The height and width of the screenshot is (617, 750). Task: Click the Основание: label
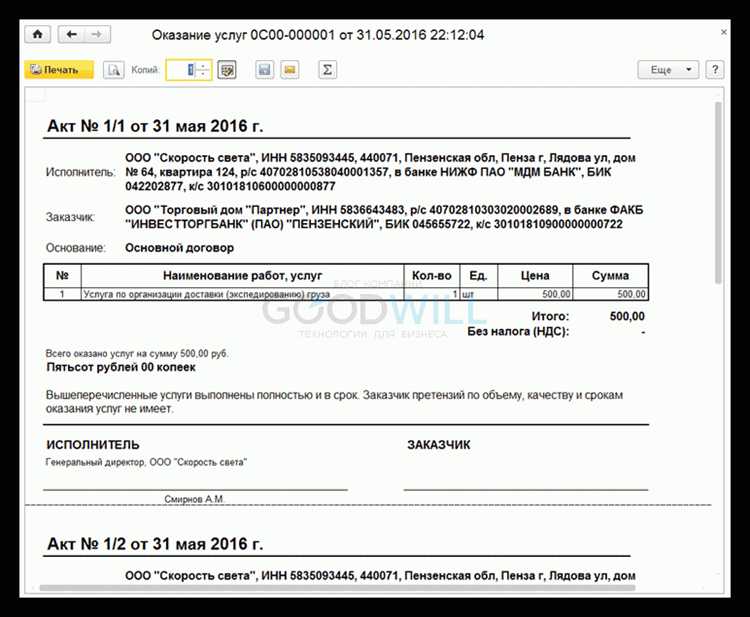(x=76, y=248)
